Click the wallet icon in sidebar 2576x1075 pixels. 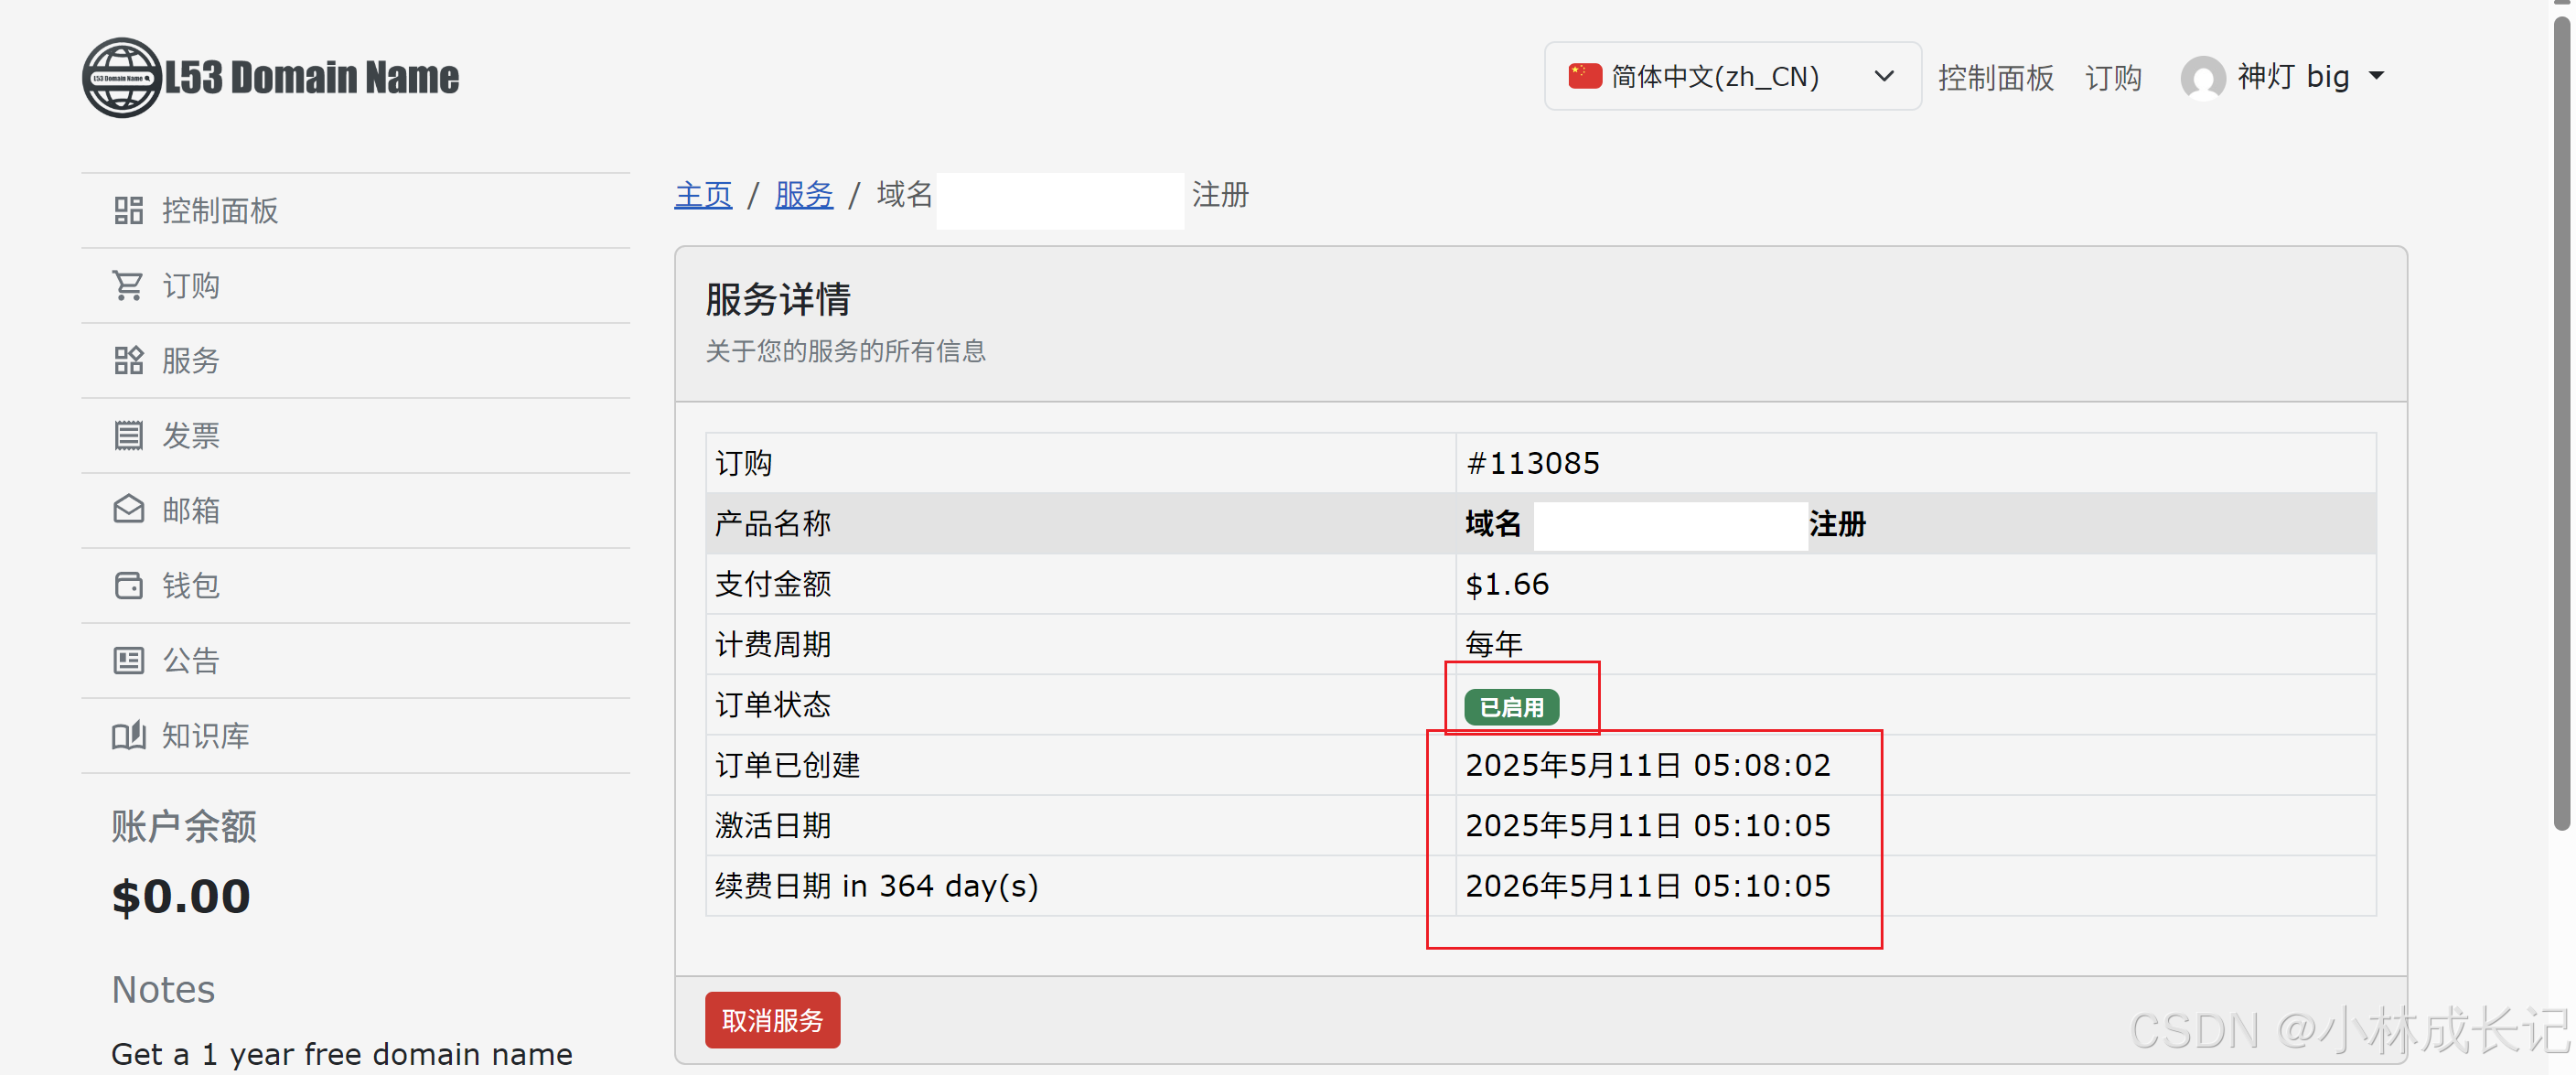point(128,585)
